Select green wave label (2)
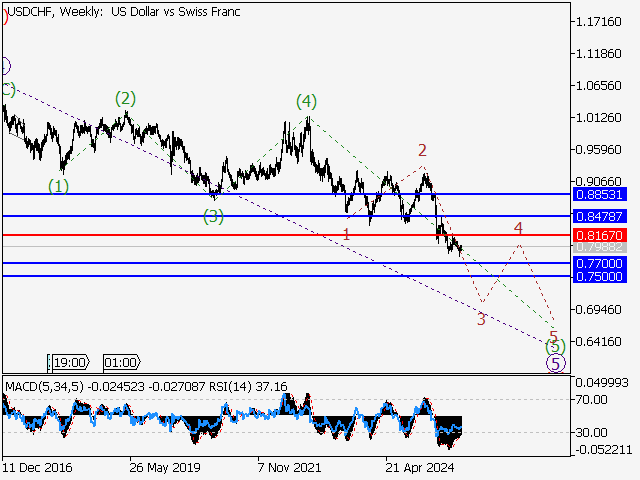 click(x=124, y=98)
